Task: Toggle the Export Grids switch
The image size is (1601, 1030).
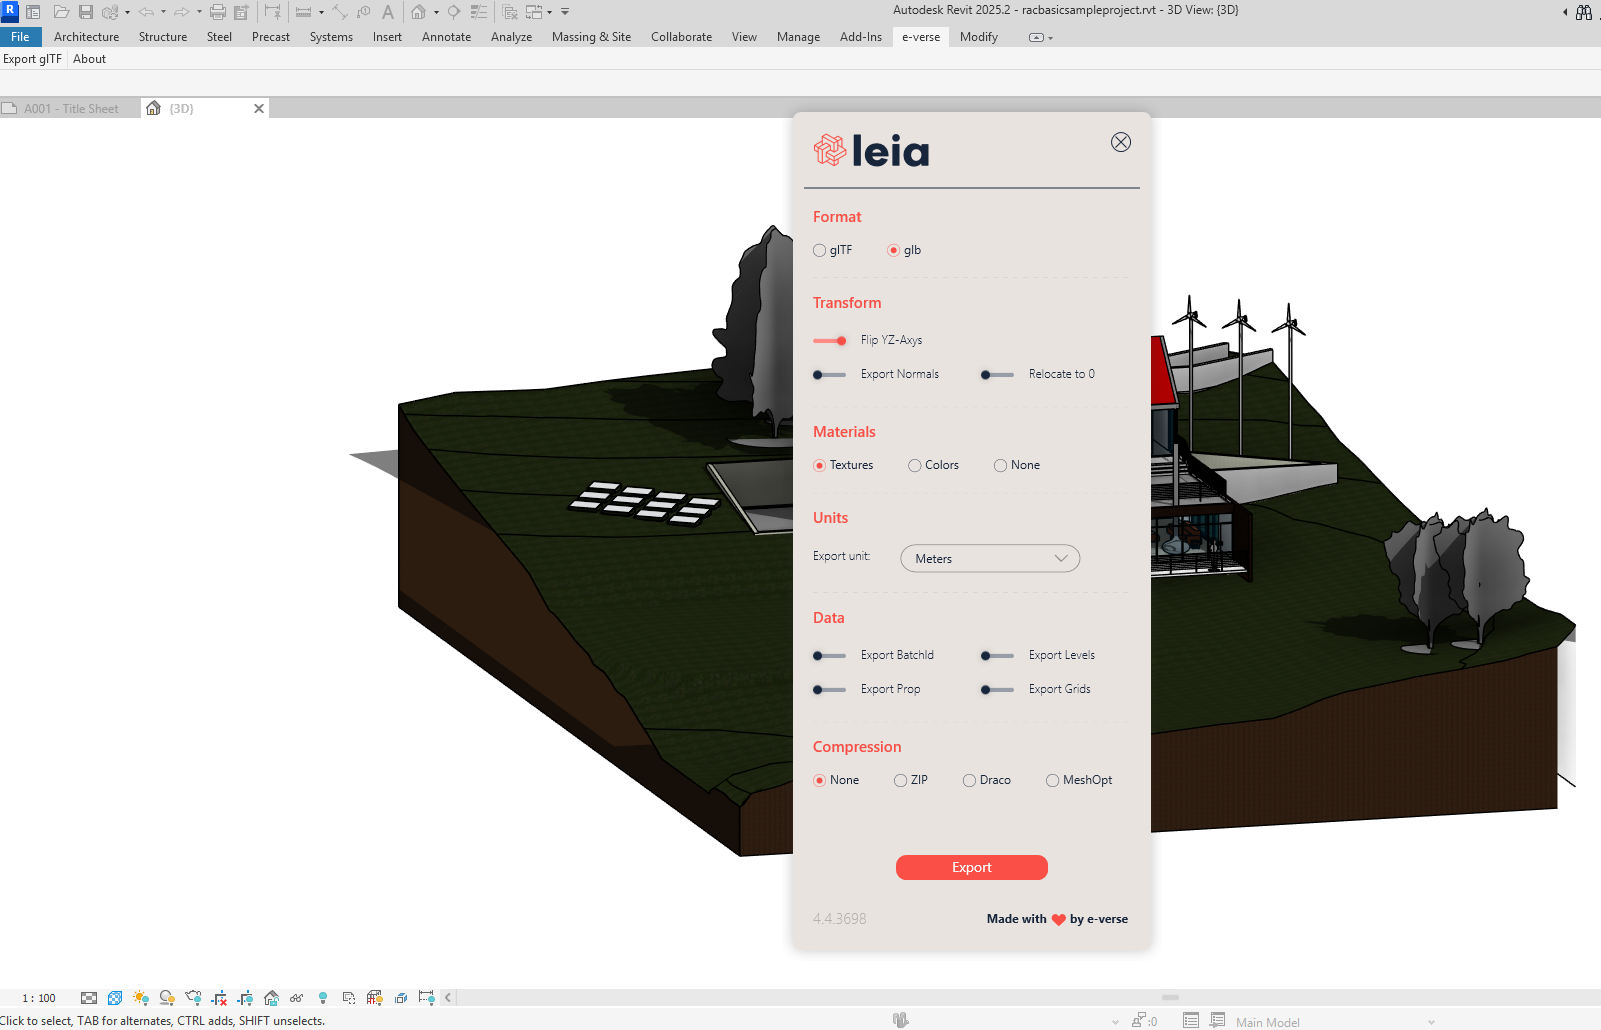Action: pos(997,690)
